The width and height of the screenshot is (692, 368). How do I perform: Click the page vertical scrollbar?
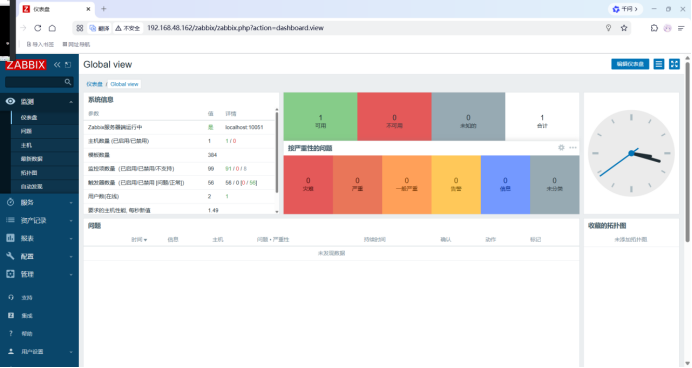[x=687, y=152]
